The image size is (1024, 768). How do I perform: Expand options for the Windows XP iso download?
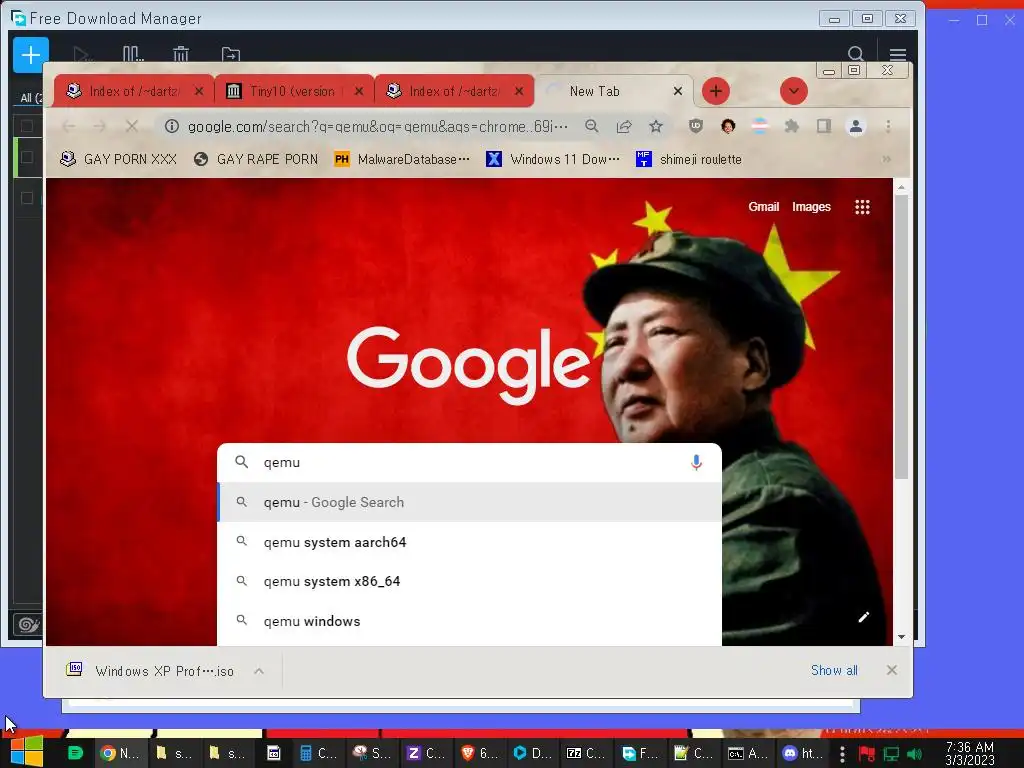(259, 671)
